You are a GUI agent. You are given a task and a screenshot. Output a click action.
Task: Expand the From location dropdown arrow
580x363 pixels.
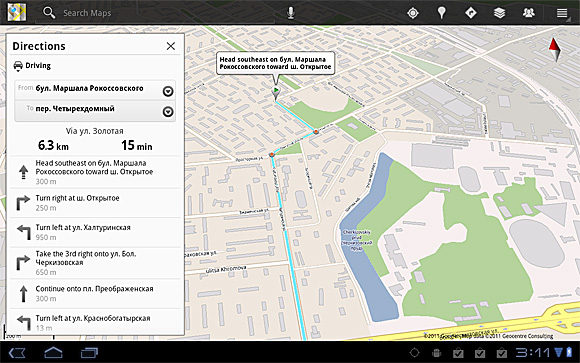pyautogui.click(x=168, y=91)
